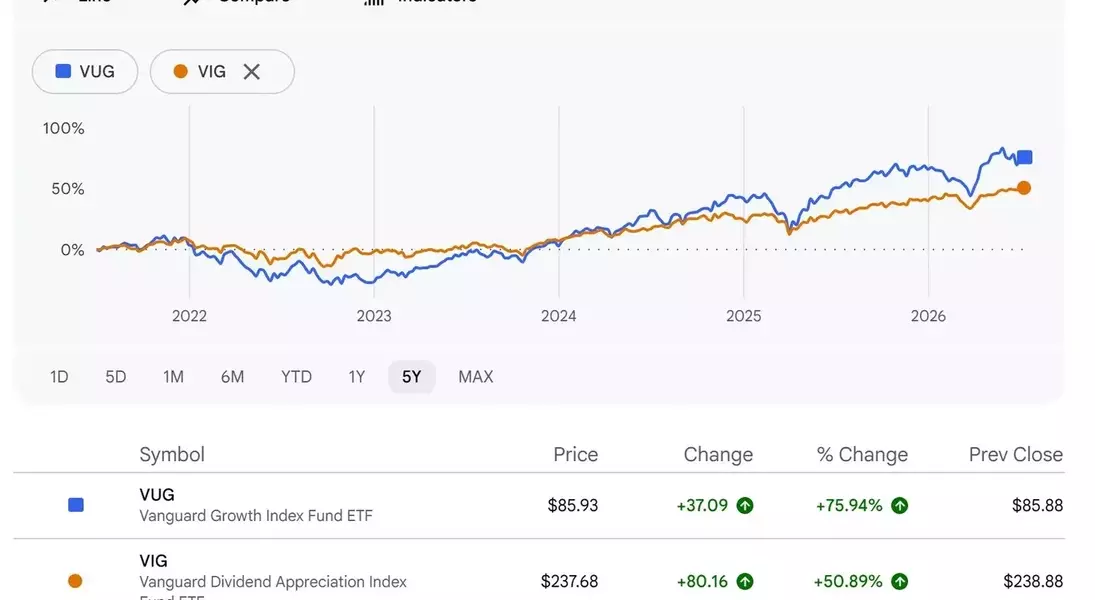The height and width of the screenshot is (600, 1095).
Task: Click 0% label on y-axis
Action: pos(73,250)
